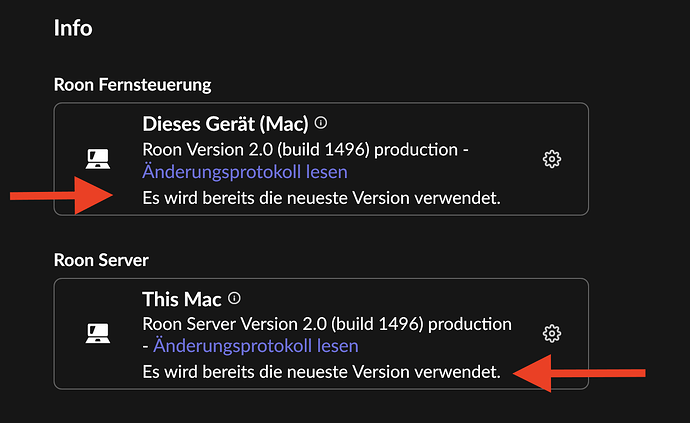Image resolution: width=690 pixels, height=423 pixels.
Task: Select the This Mac server title
Action: pyautogui.click(x=182, y=299)
